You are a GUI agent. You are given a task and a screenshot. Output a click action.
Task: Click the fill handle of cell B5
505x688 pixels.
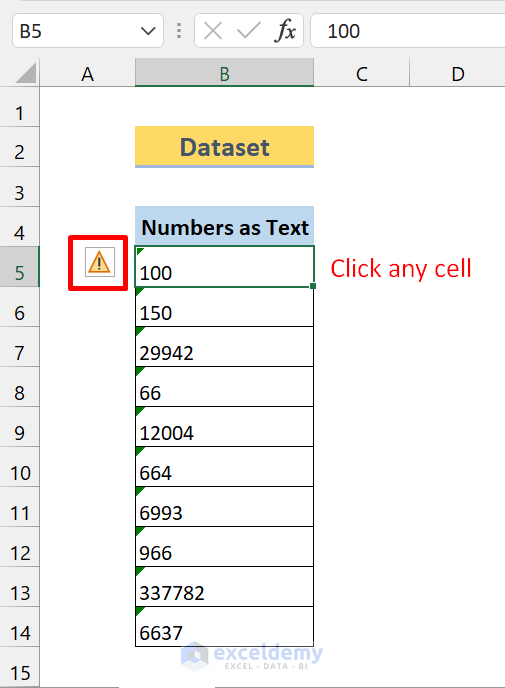(313, 286)
